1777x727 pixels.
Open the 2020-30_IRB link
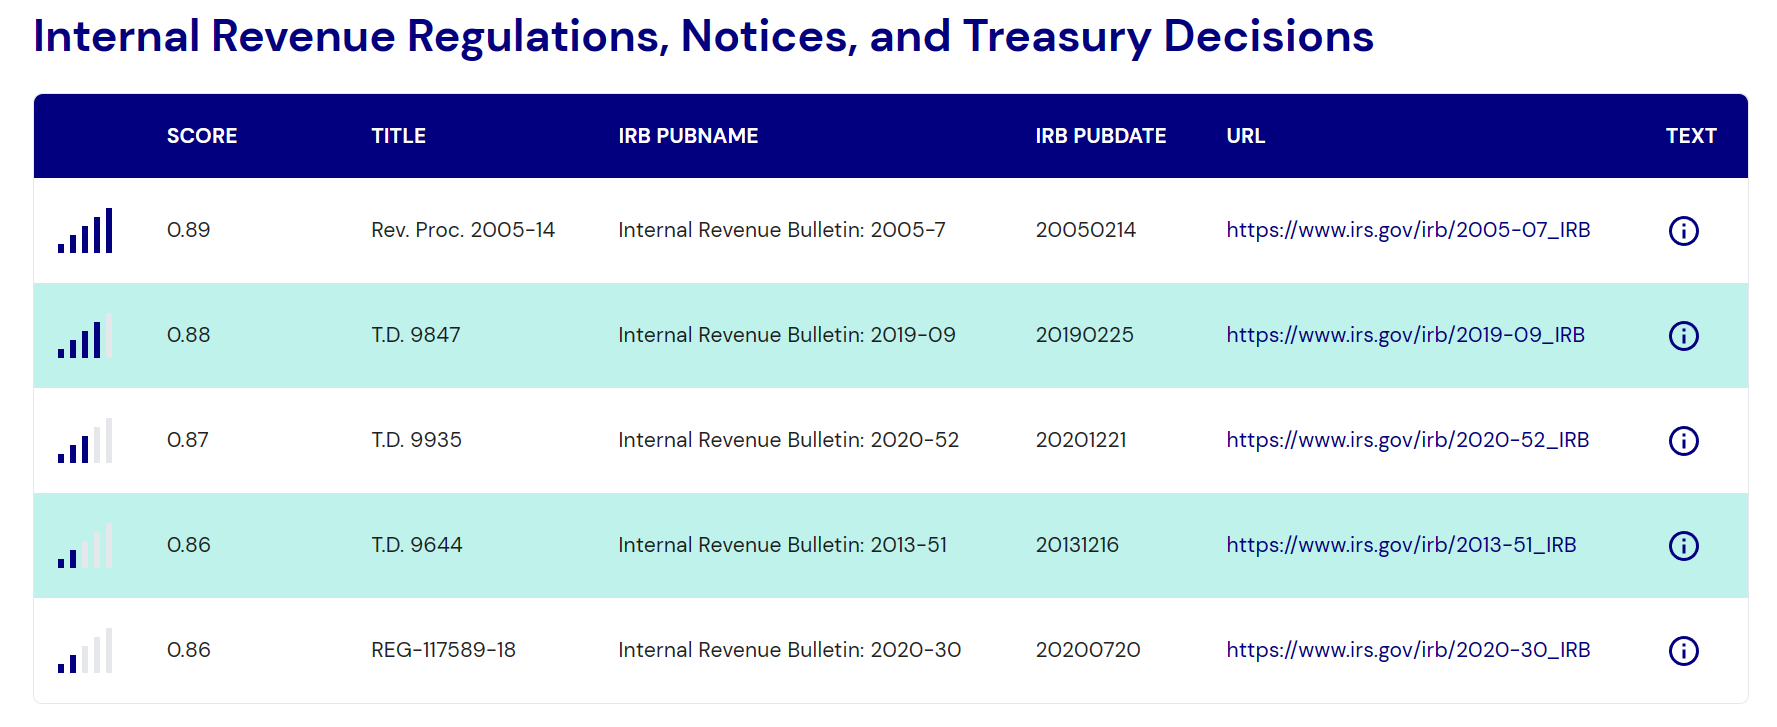(1408, 650)
